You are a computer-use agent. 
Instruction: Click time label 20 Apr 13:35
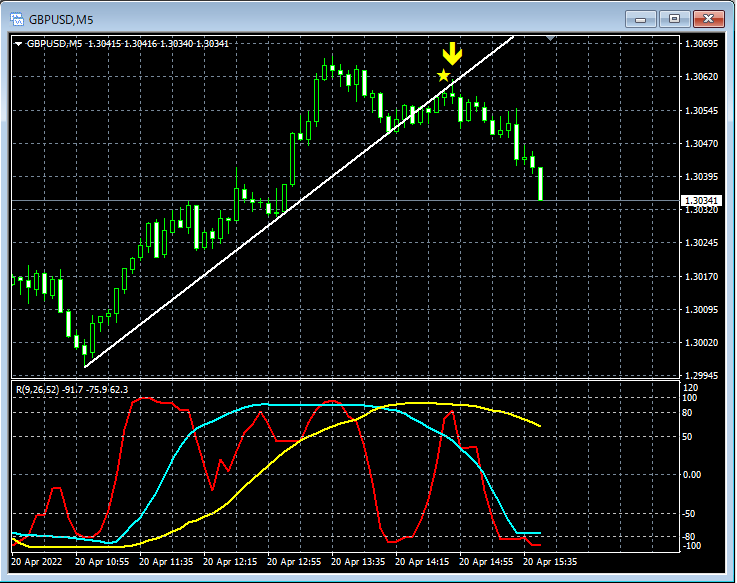(358, 561)
